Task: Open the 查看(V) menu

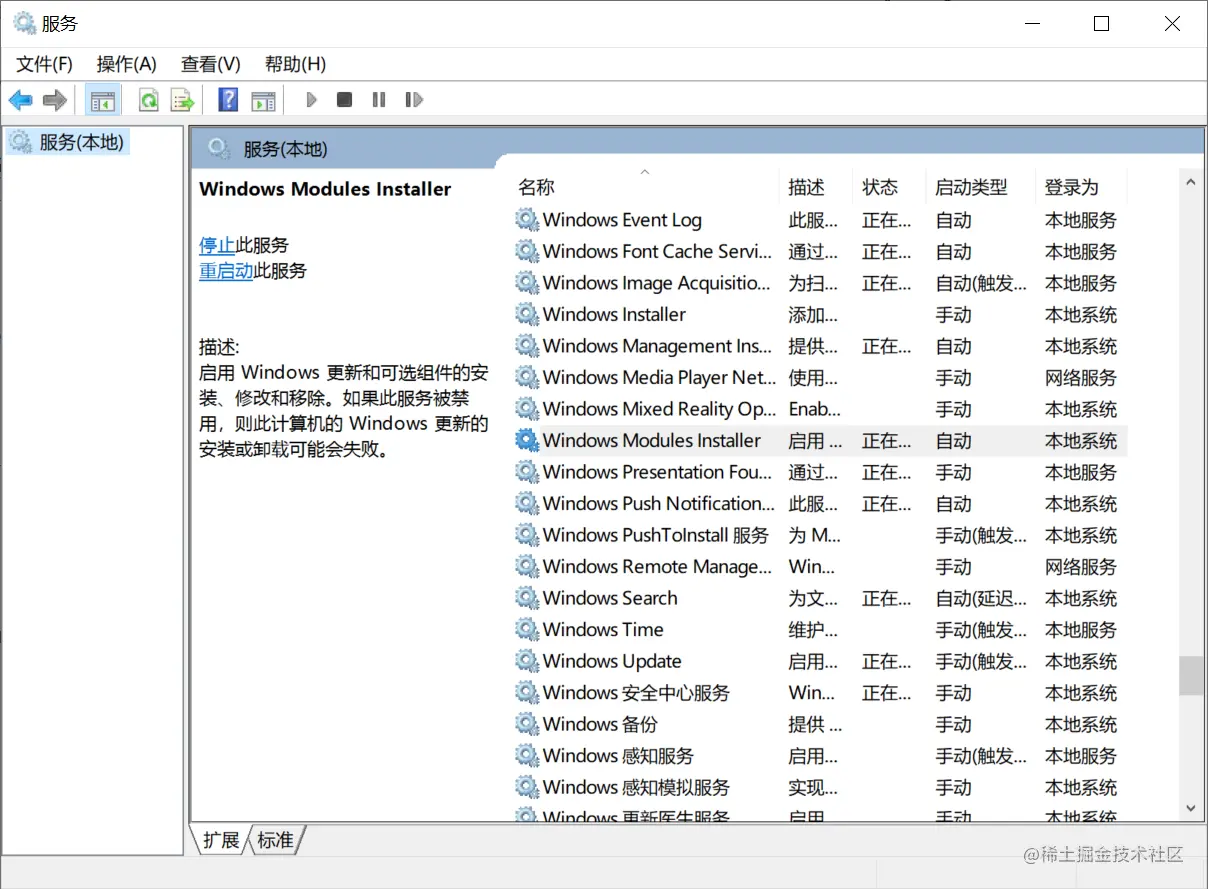Action: [x=211, y=64]
